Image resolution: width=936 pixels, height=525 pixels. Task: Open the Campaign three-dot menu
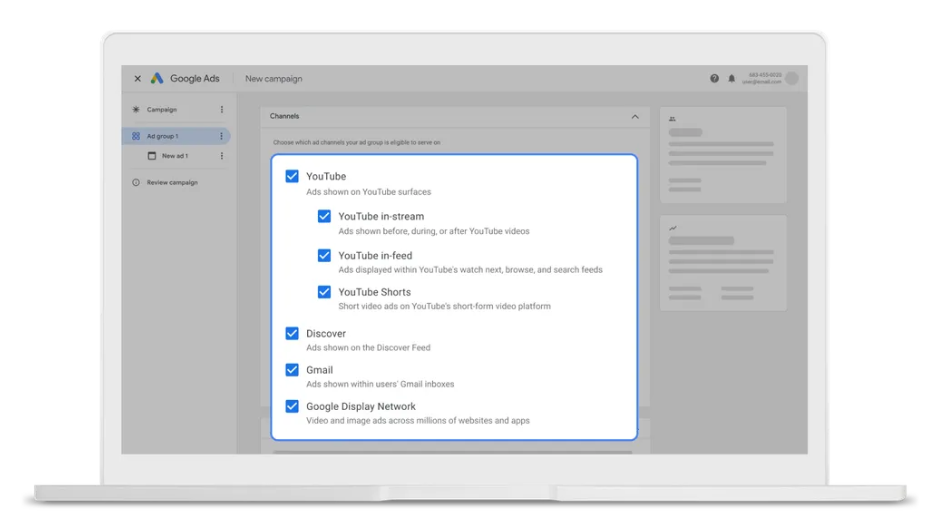[222, 110]
